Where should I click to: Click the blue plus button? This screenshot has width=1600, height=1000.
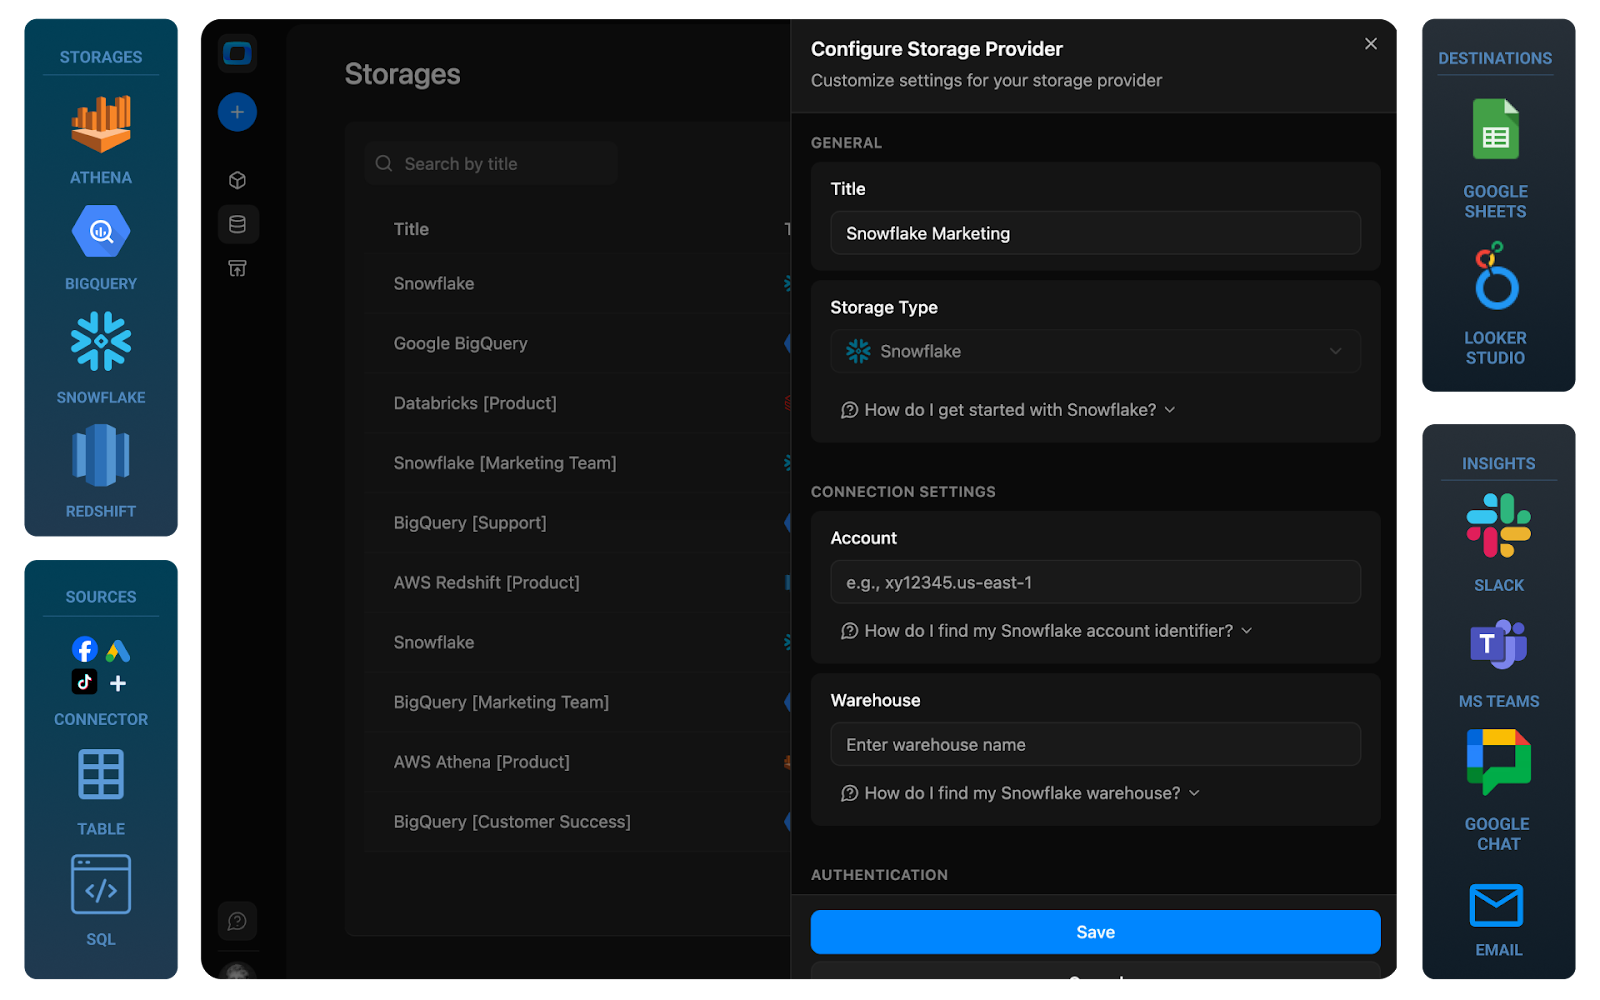point(237,112)
